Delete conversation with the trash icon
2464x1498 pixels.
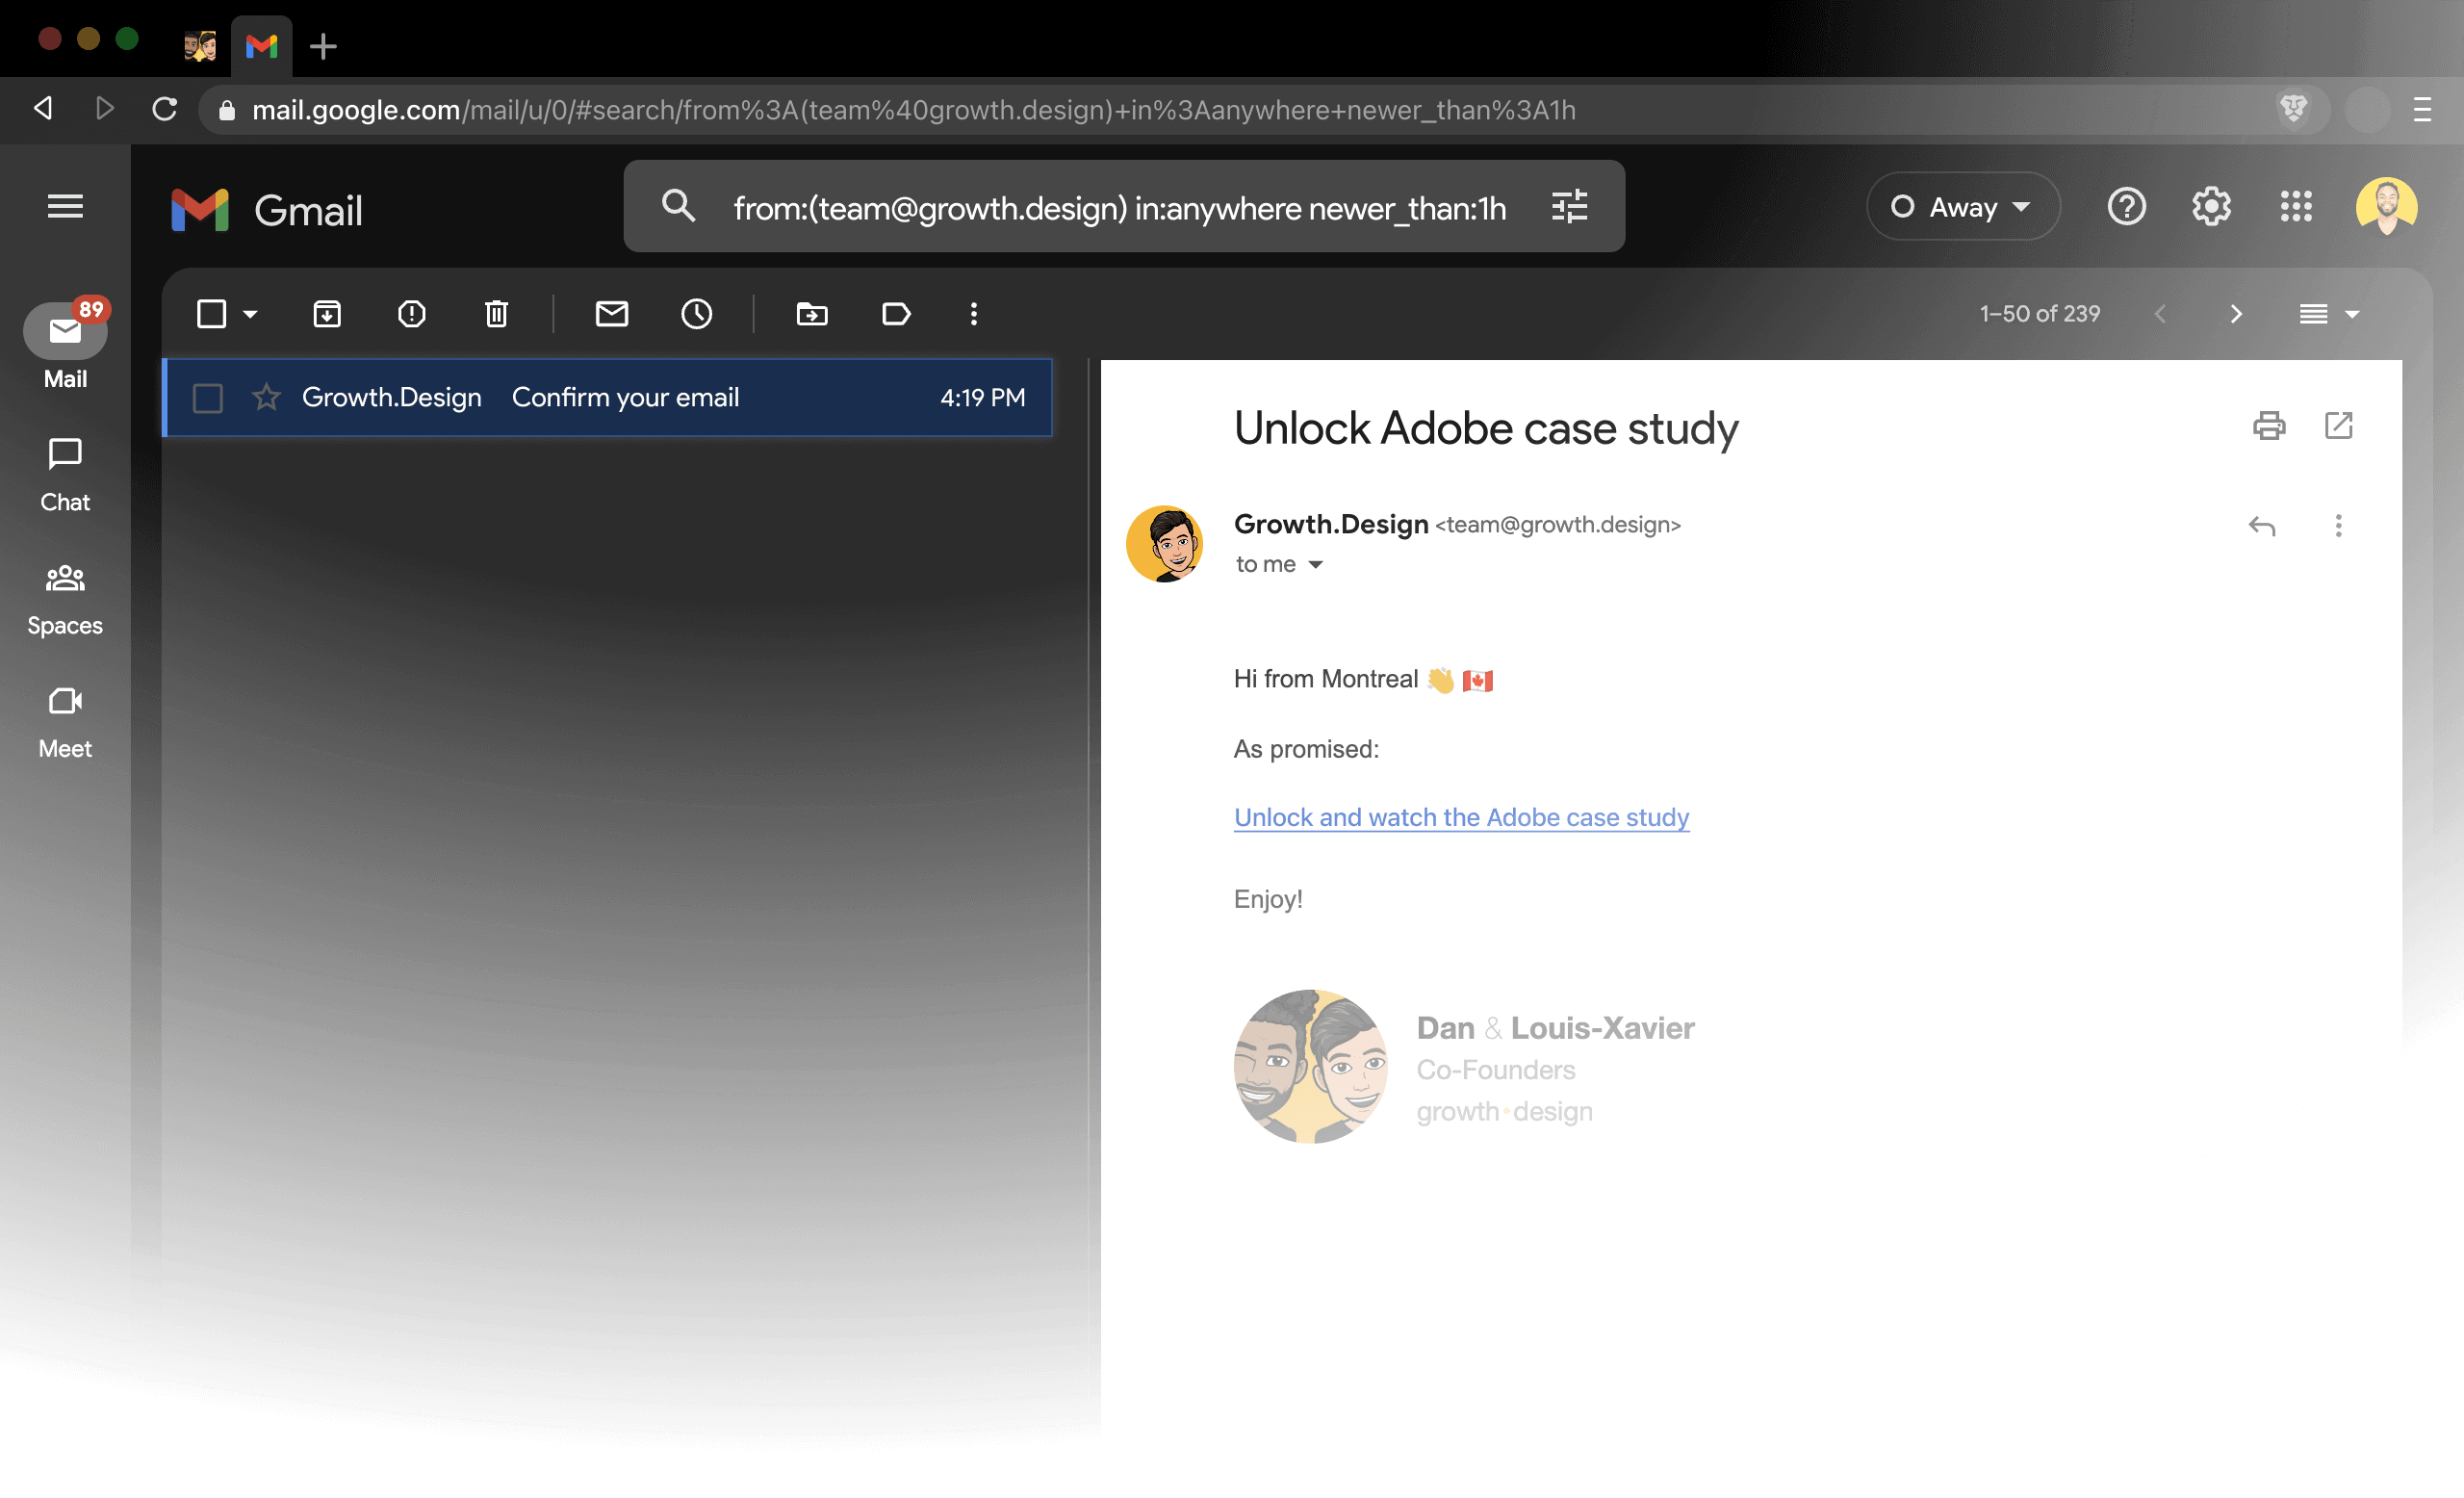pos(497,314)
